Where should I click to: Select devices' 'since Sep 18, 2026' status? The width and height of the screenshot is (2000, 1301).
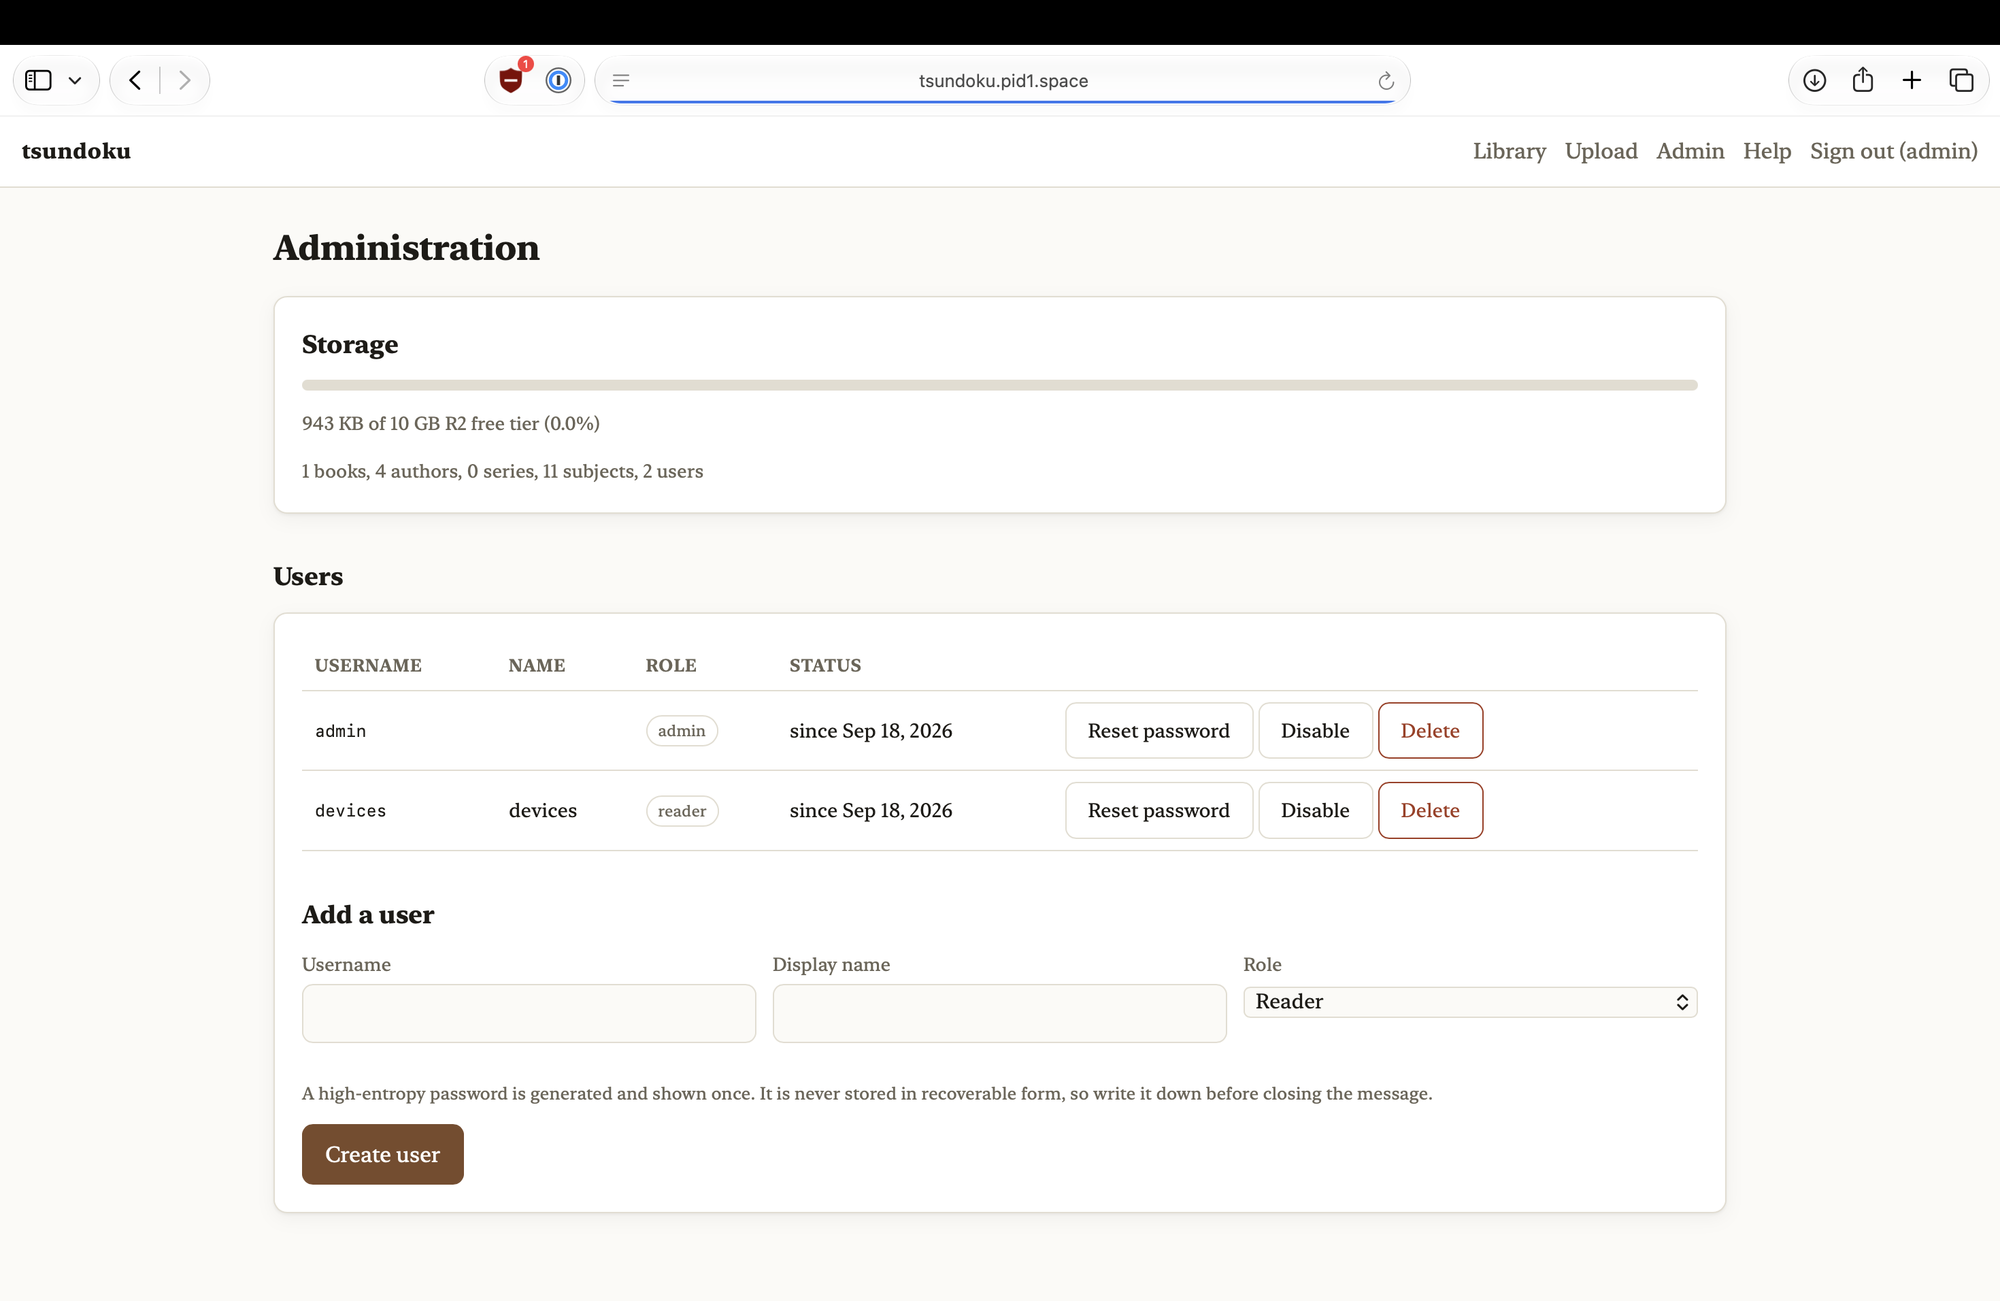tap(871, 811)
